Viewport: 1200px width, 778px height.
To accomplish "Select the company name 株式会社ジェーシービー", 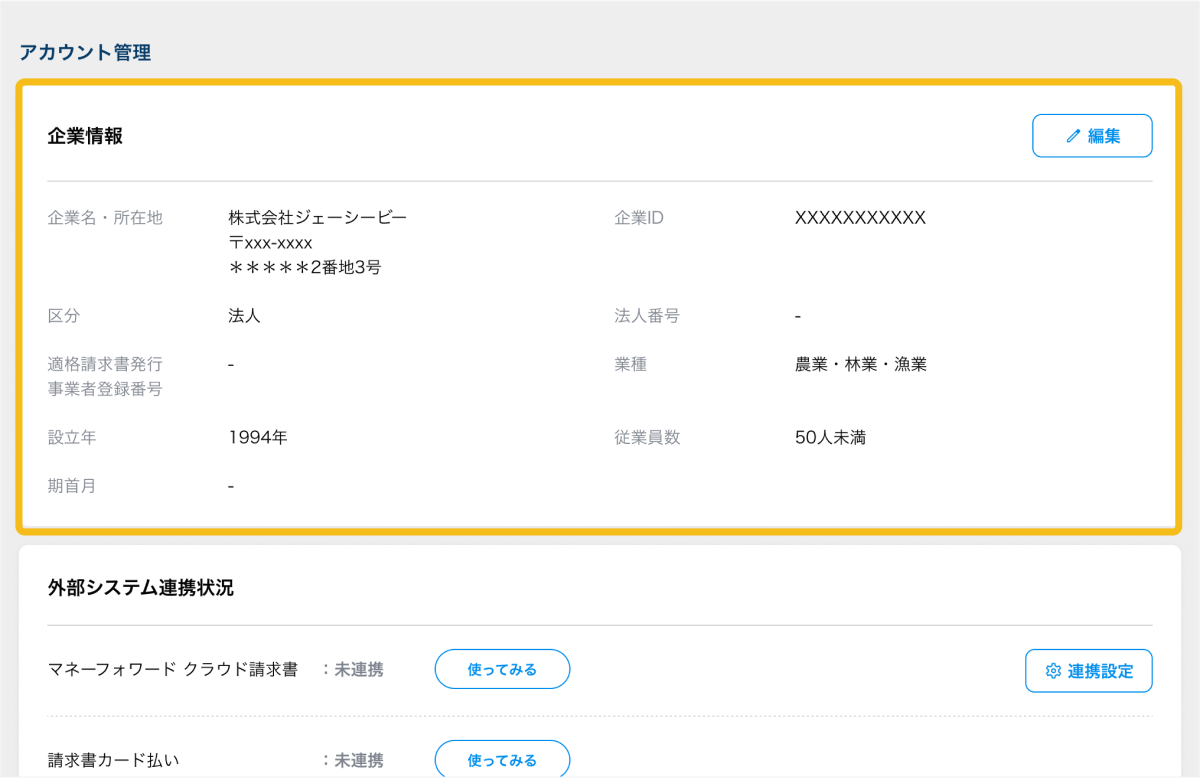I will pos(317,218).
